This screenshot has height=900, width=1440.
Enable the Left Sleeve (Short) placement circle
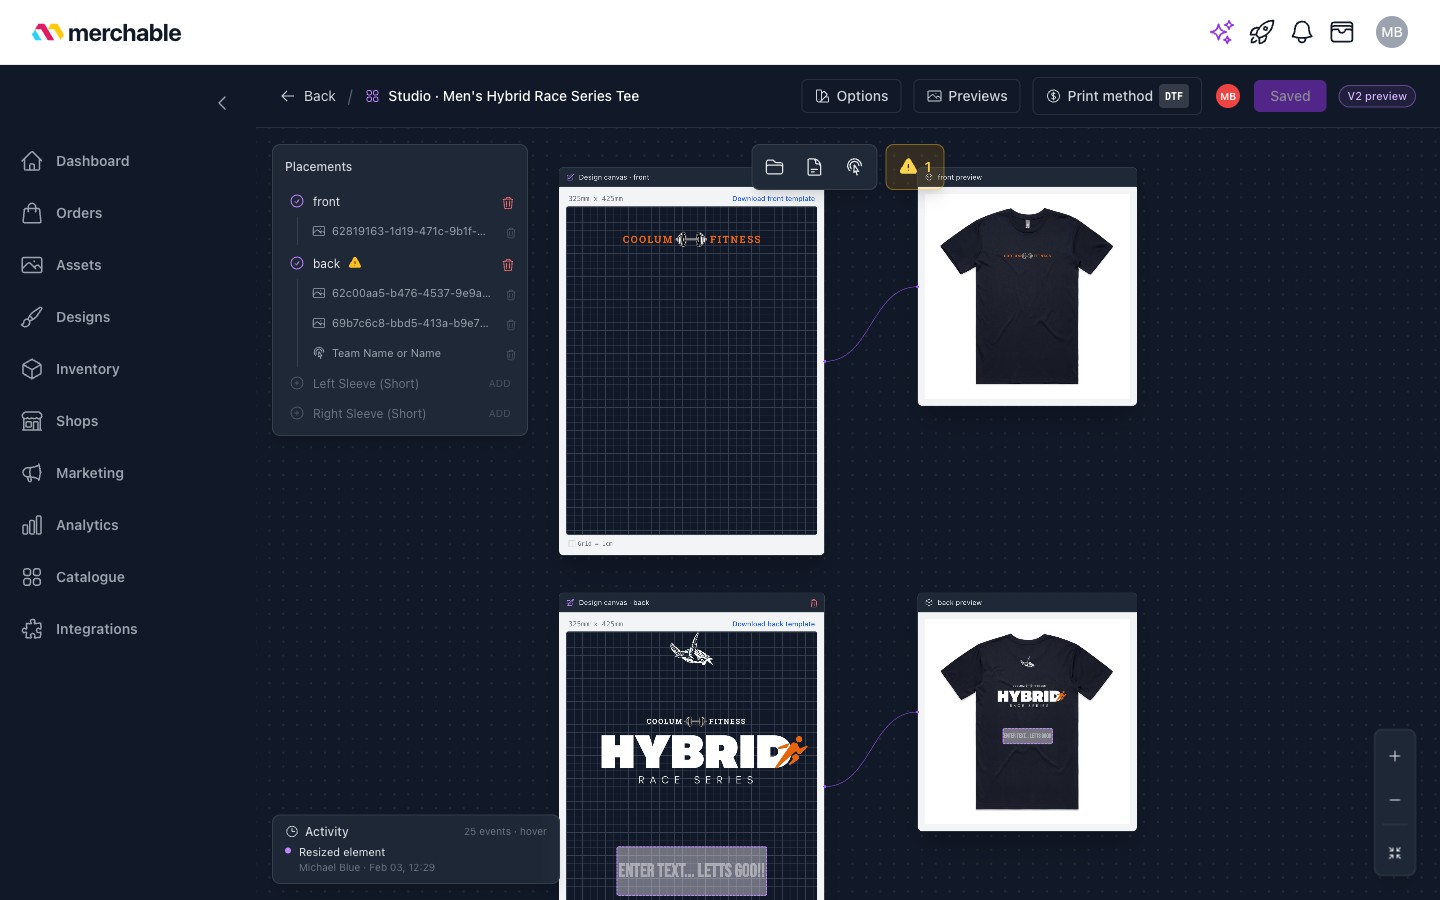pyautogui.click(x=297, y=383)
